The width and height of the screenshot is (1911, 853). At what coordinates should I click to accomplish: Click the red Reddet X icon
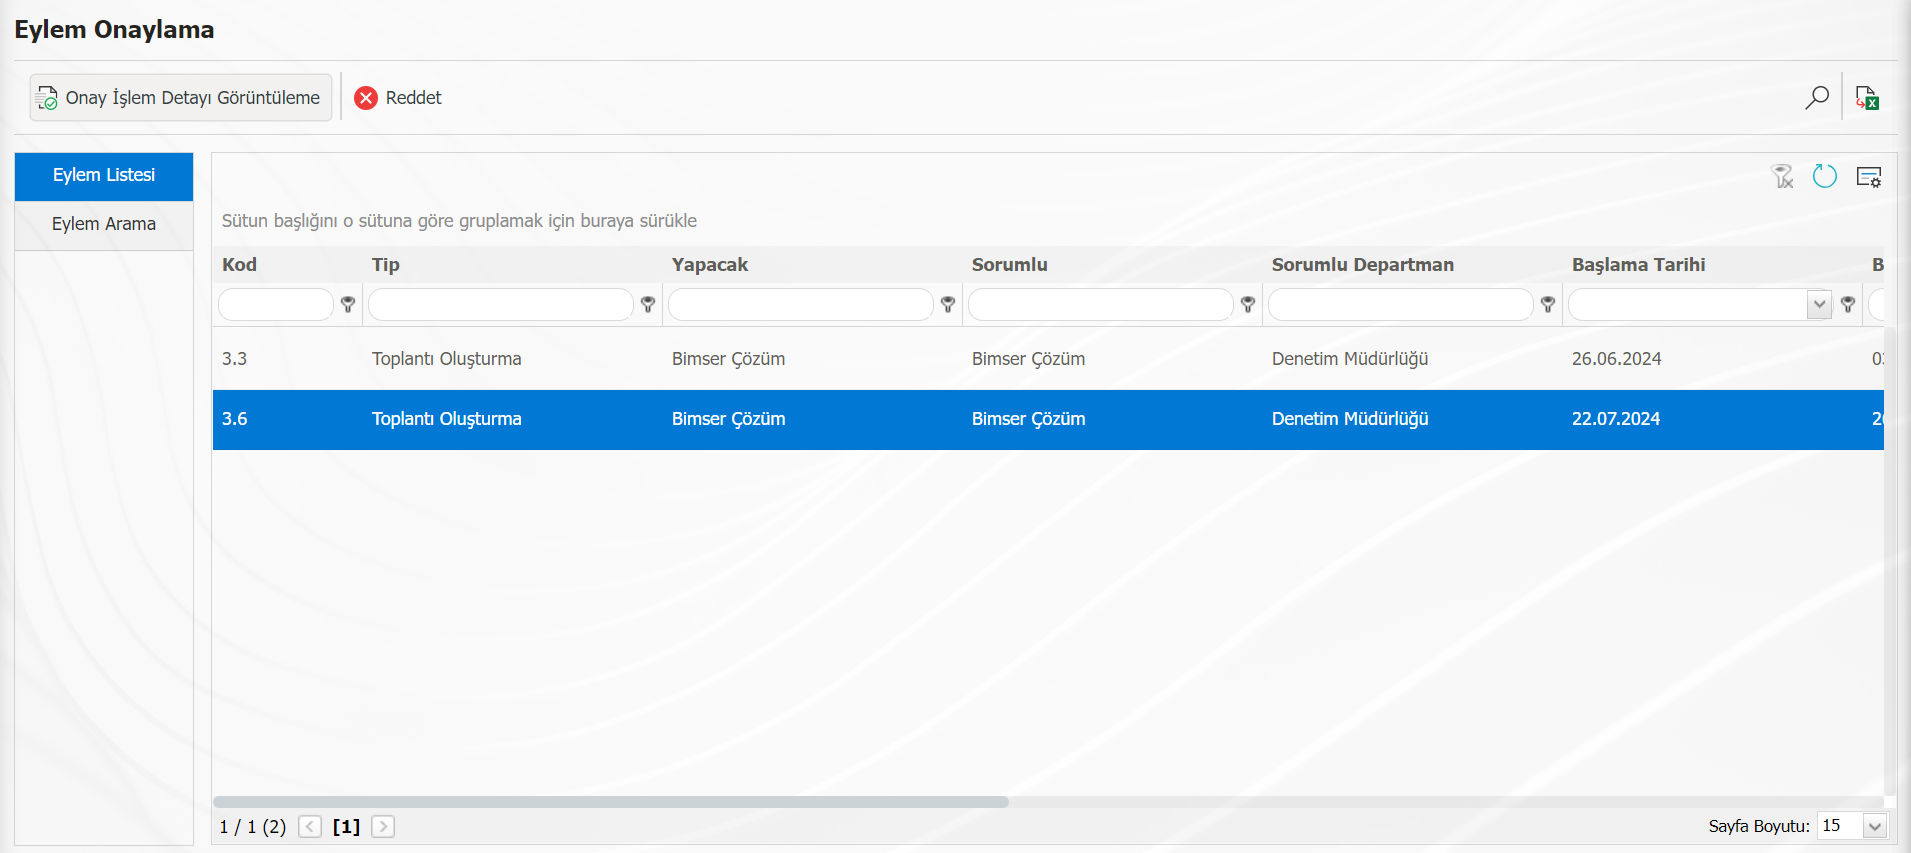[x=366, y=97]
